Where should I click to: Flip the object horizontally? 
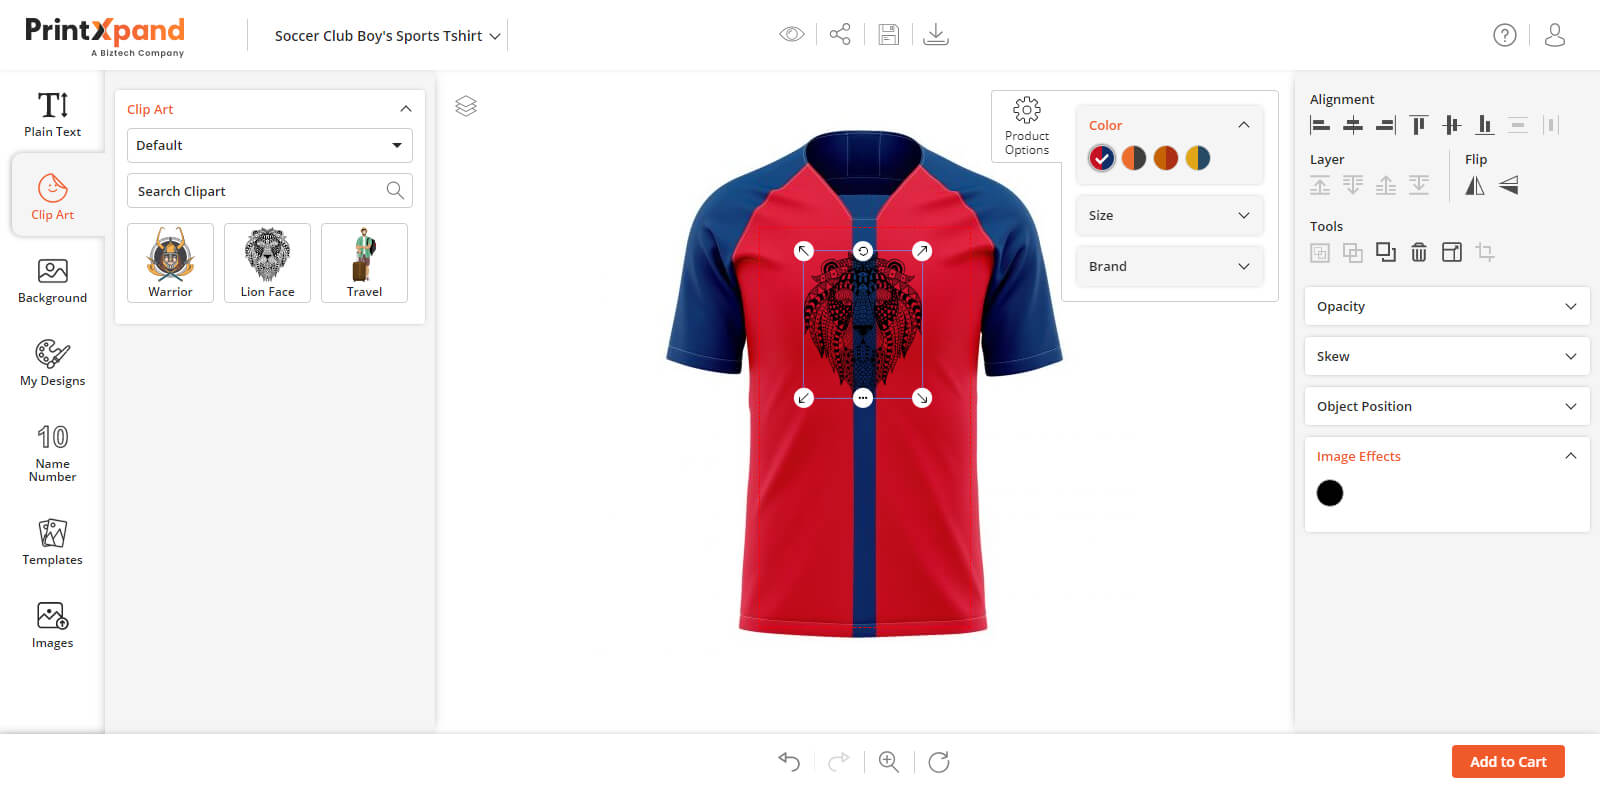[1475, 185]
